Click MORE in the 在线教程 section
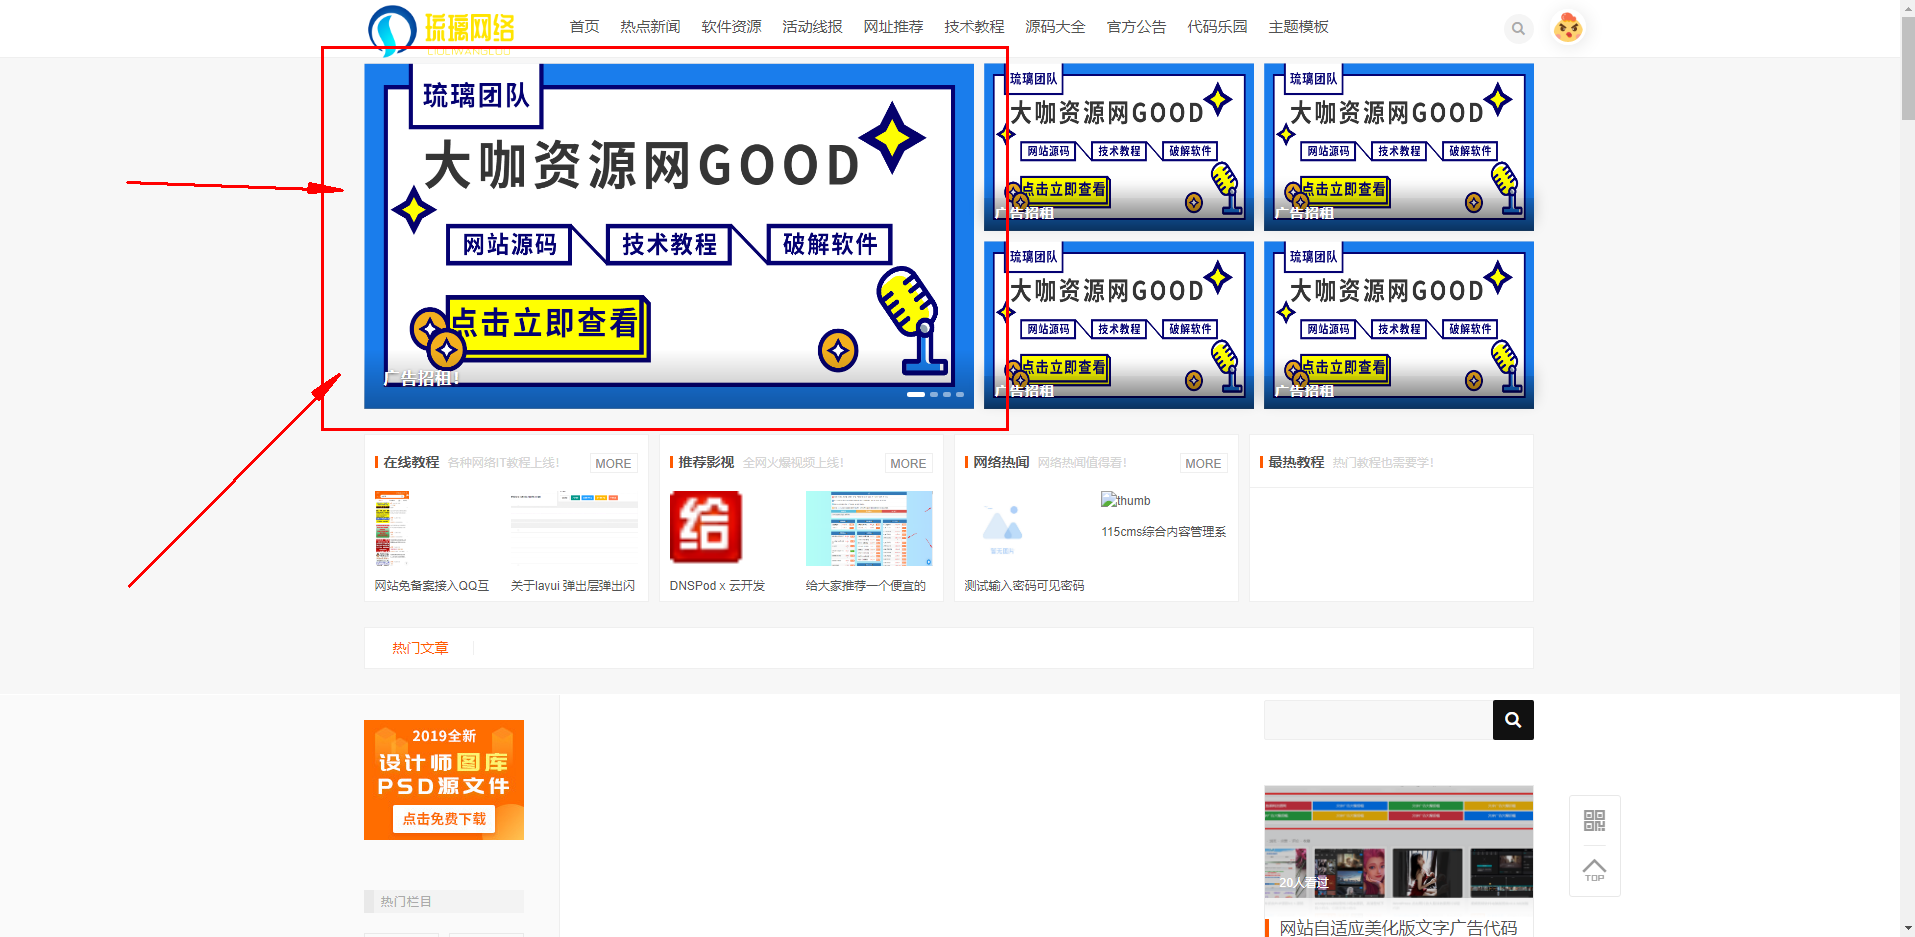 point(613,463)
